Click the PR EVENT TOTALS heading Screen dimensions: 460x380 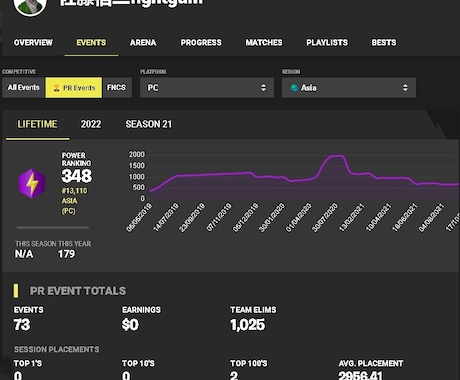(78, 291)
